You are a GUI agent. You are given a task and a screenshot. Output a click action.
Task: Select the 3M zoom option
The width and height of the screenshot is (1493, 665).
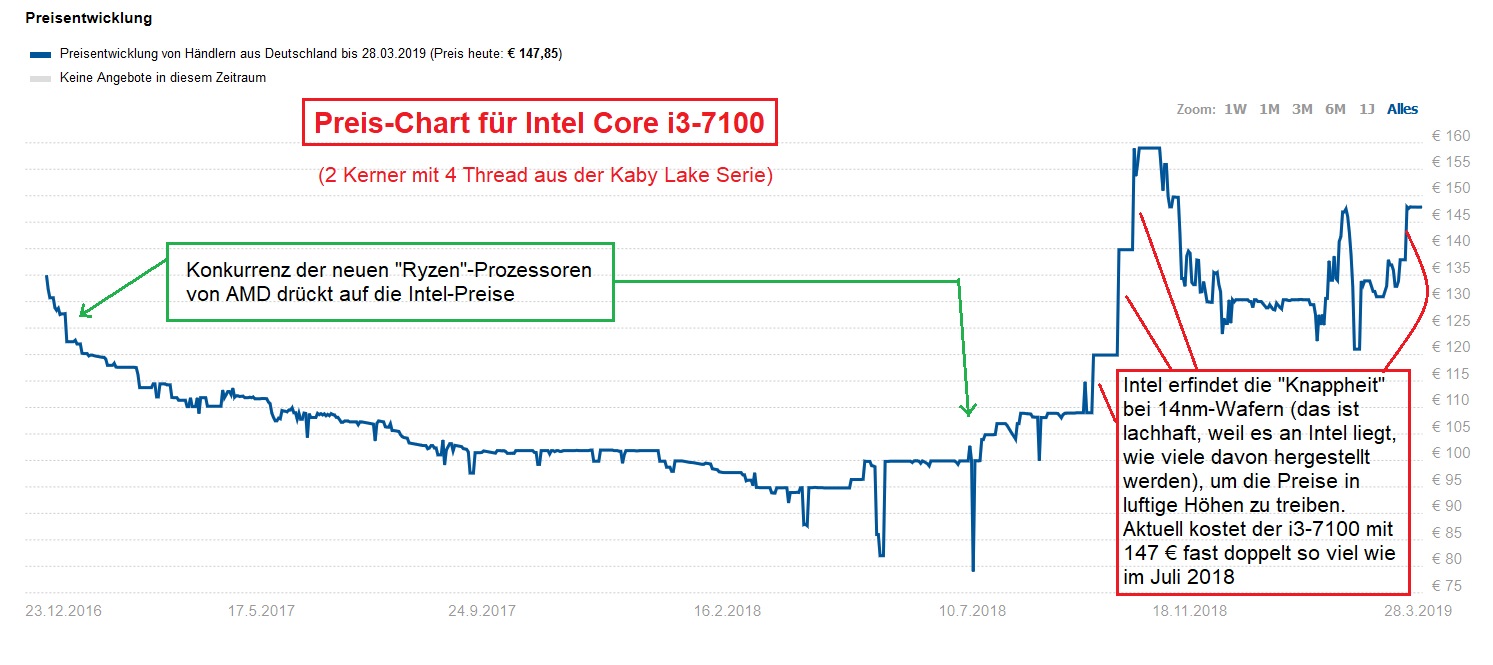coord(1301,109)
